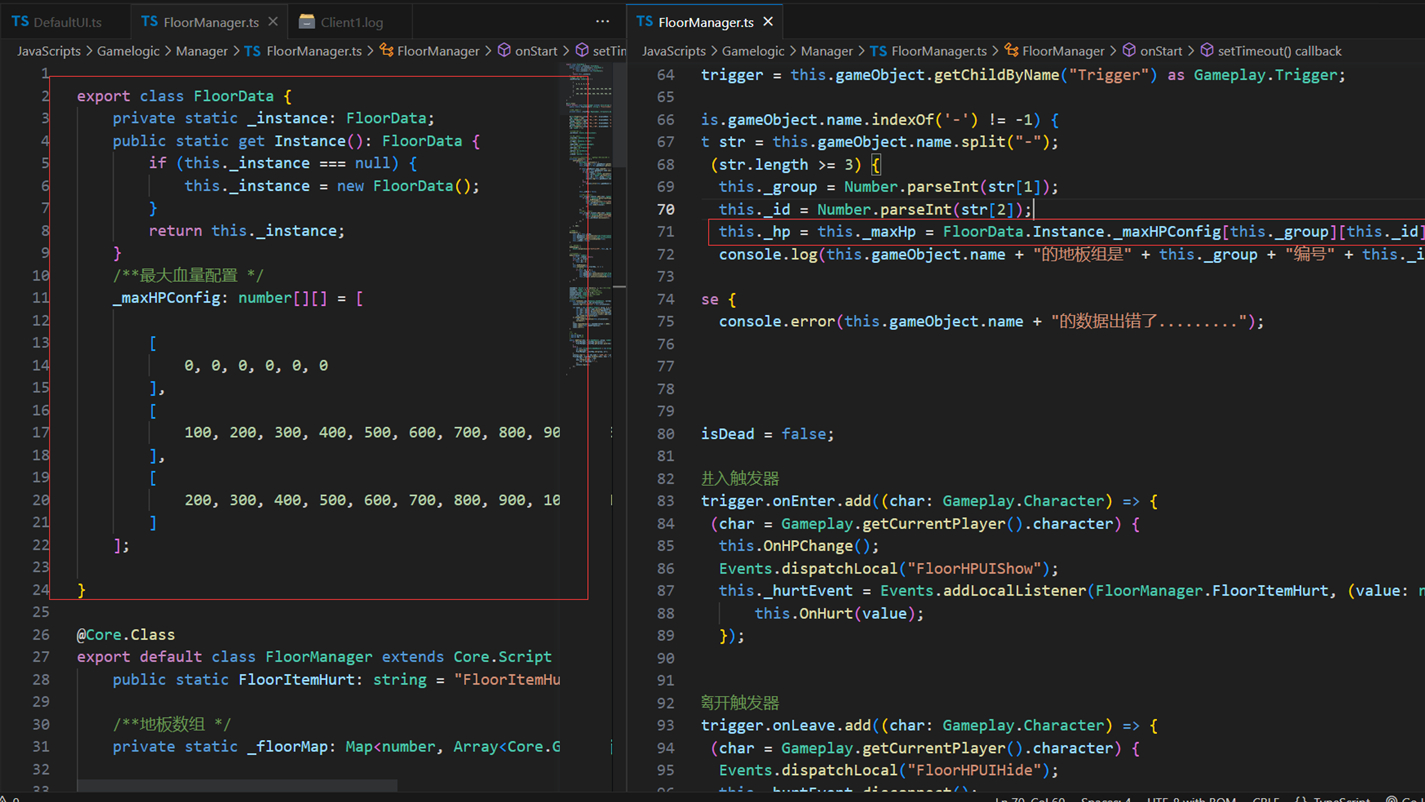Place cursor on 'export class FloorData' line
Viewport: 1425px width, 802px height.
[184, 96]
